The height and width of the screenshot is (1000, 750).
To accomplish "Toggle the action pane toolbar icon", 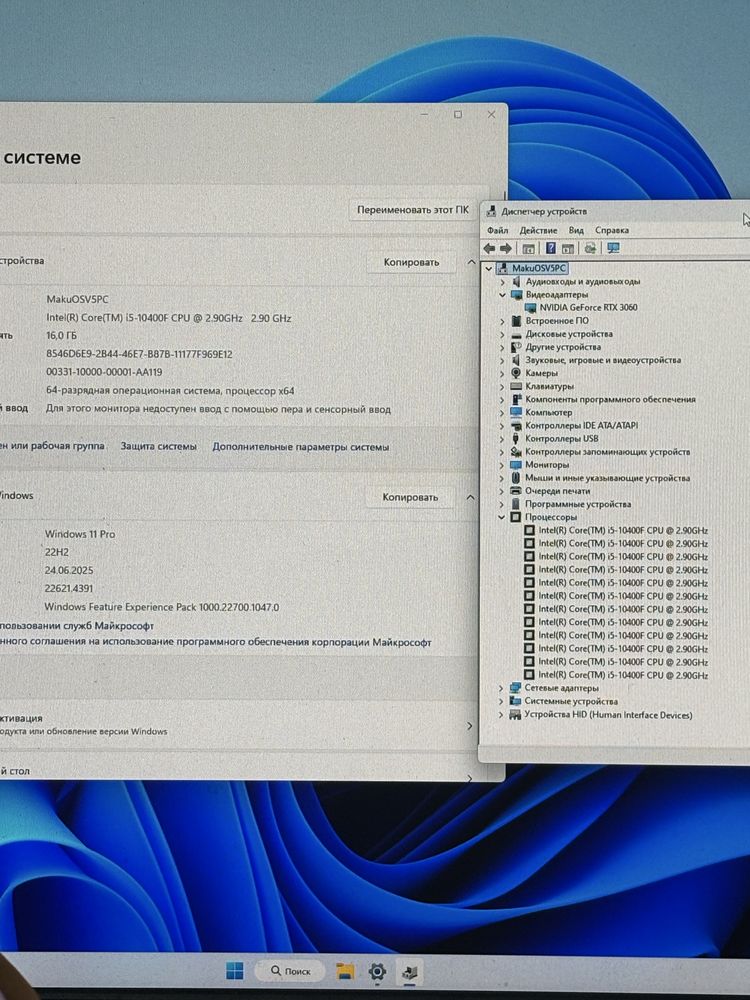I will 568,248.
